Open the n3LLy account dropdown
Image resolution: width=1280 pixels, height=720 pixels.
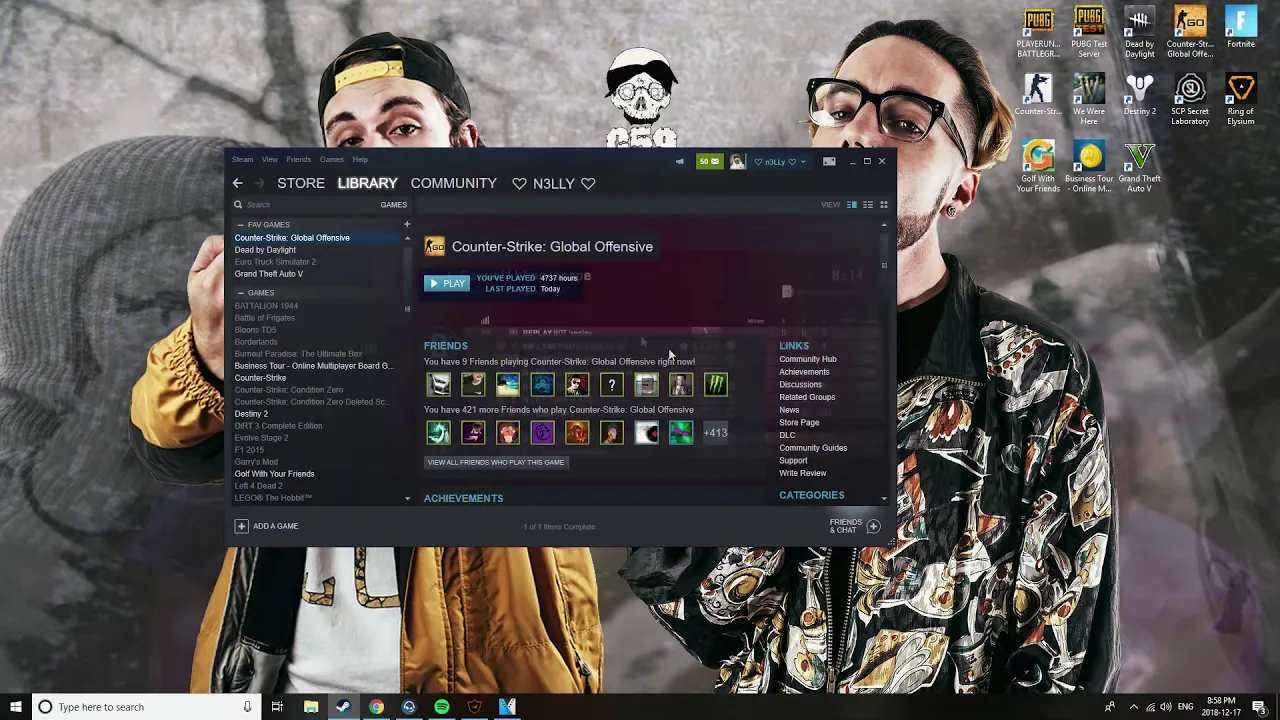tap(779, 161)
